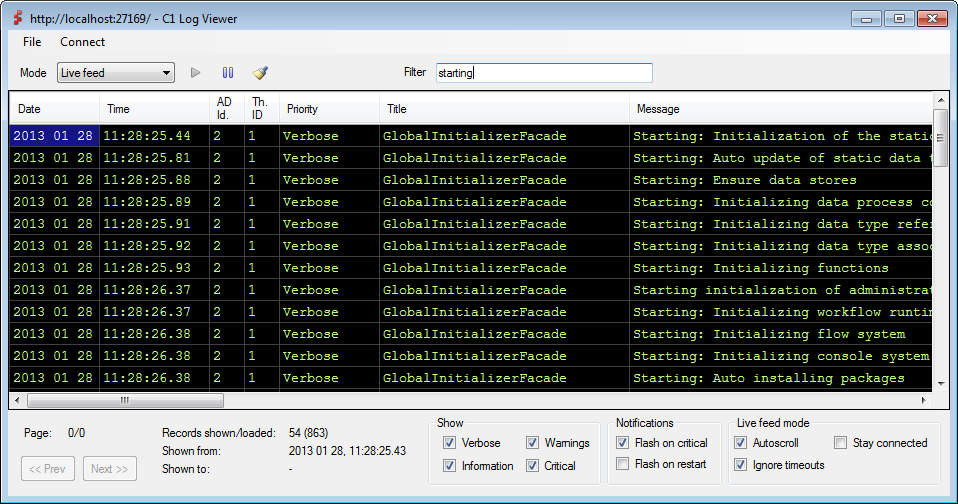
Task: Clear the log with the broom icon
Action: coord(260,73)
